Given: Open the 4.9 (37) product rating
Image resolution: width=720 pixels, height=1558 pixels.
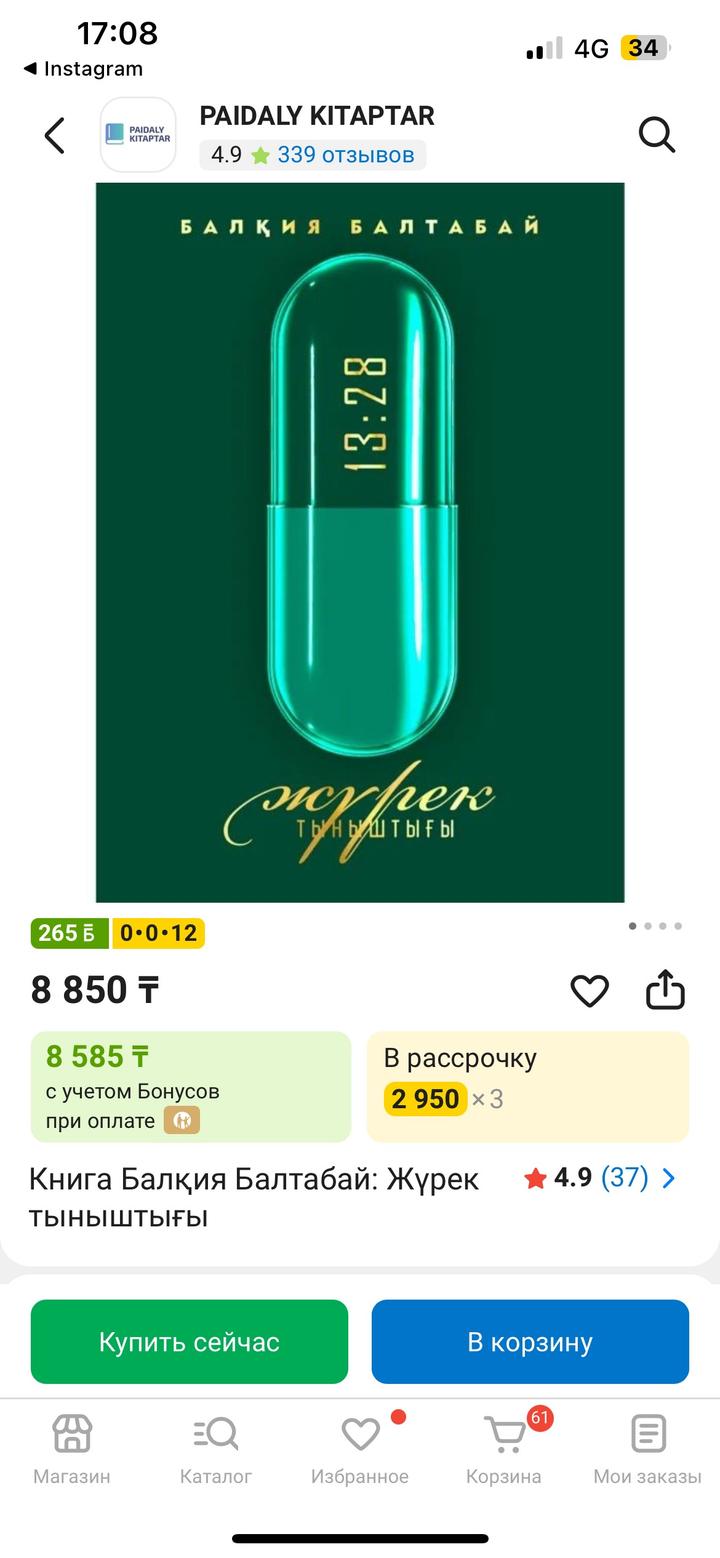Looking at the screenshot, I should (x=587, y=1178).
